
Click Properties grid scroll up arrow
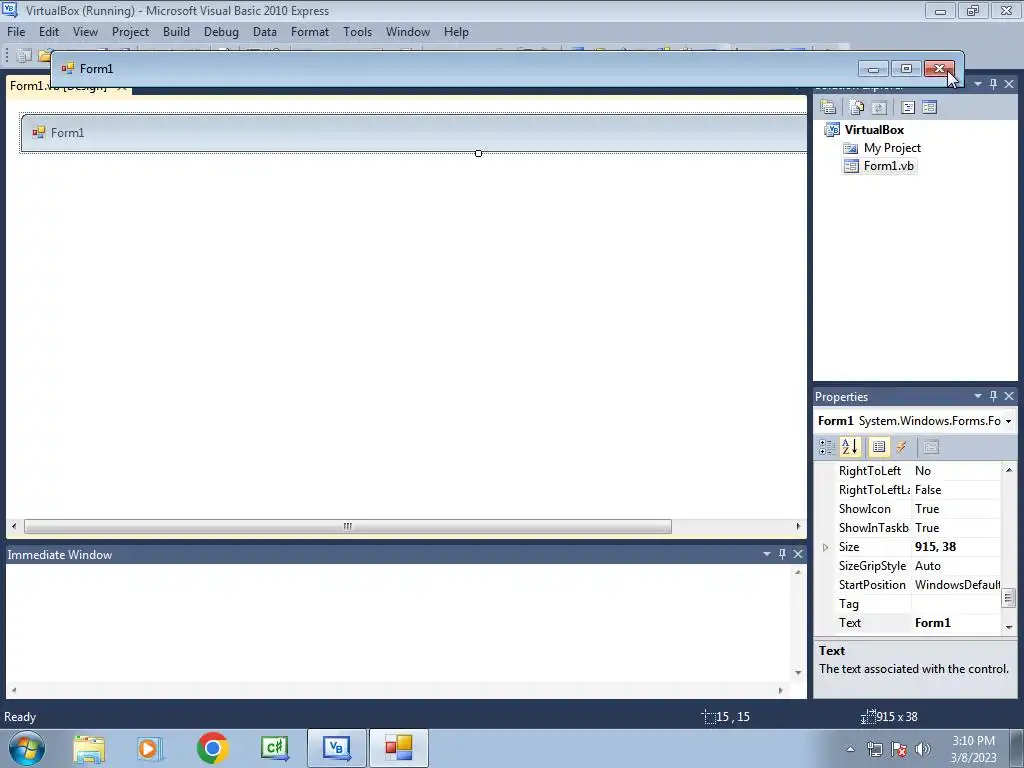coord(1009,470)
